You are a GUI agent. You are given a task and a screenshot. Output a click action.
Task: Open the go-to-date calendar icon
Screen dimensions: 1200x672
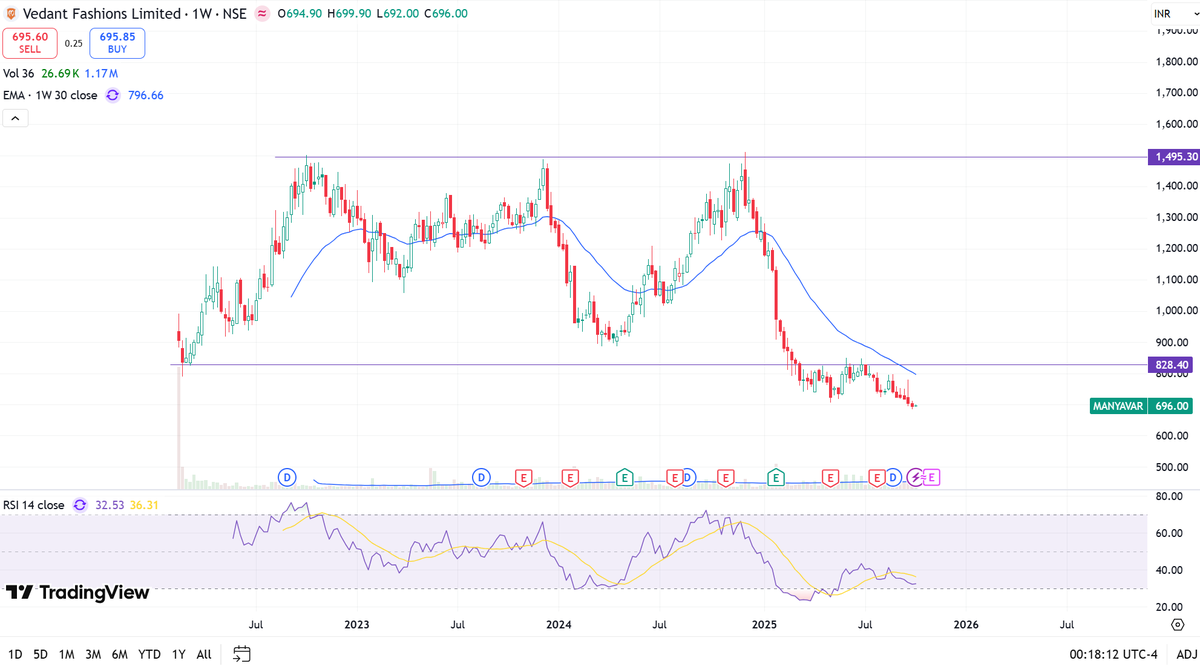[241, 654]
